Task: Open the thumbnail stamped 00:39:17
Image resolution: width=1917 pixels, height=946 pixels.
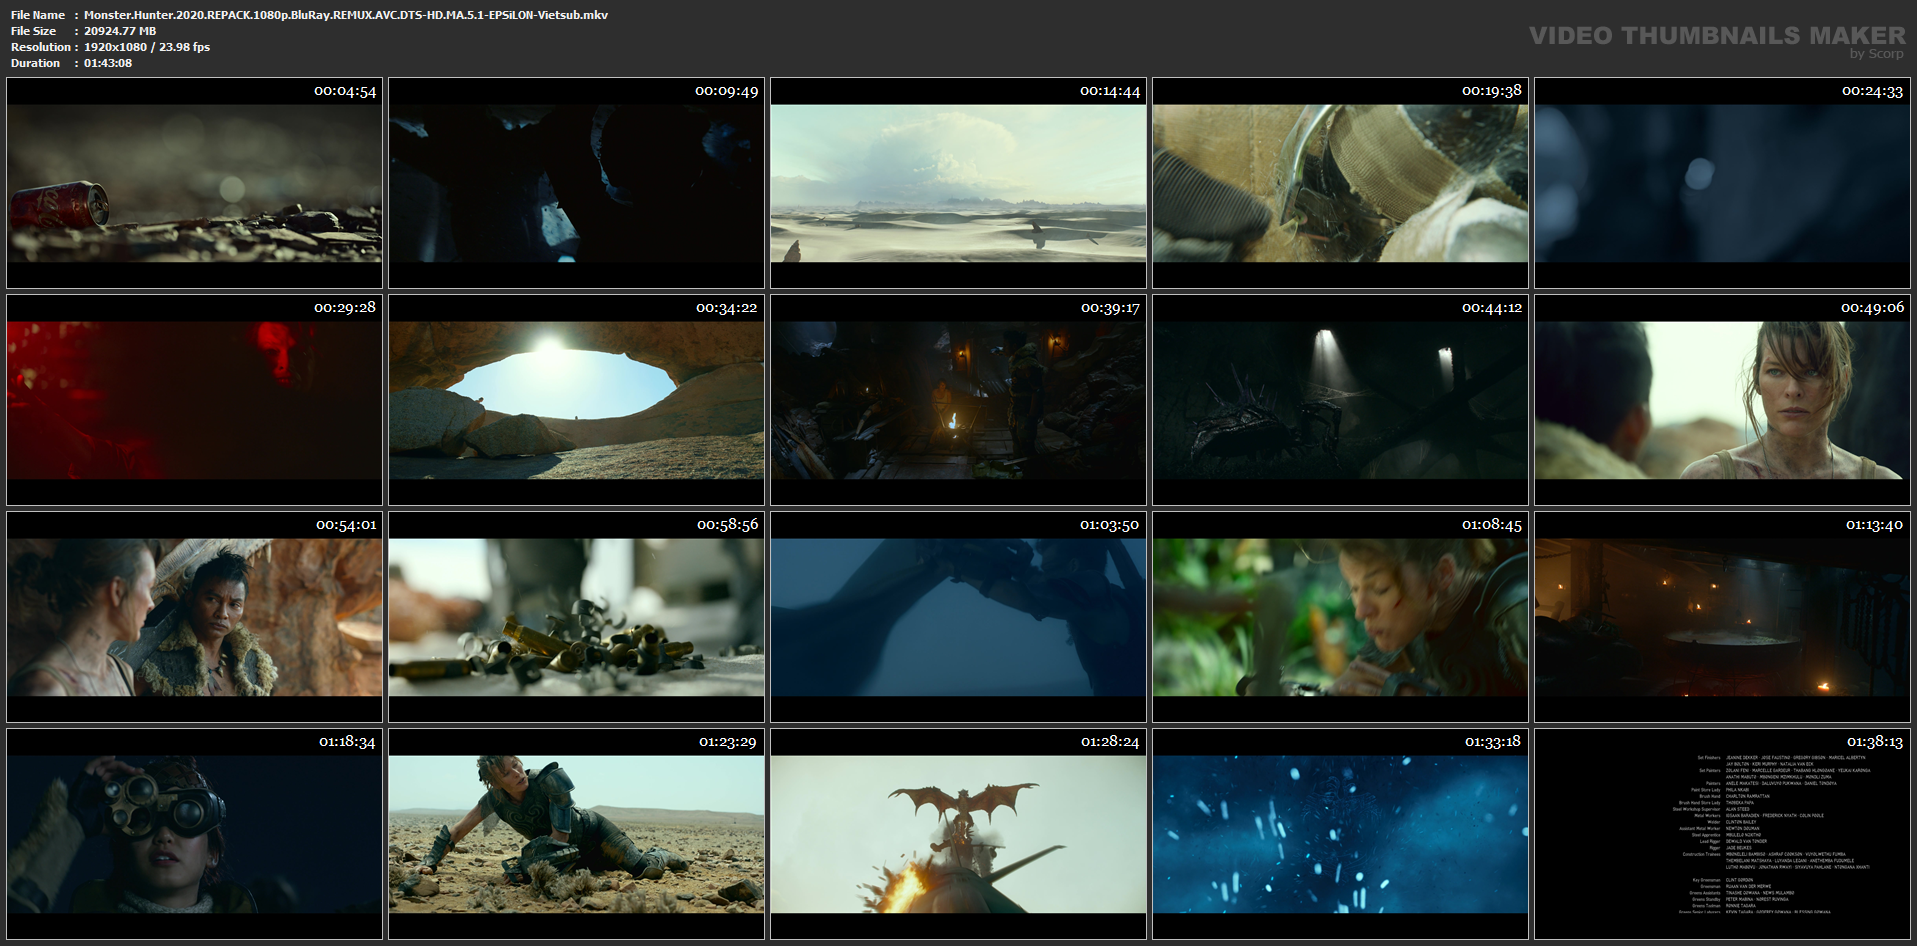Action: (x=958, y=400)
